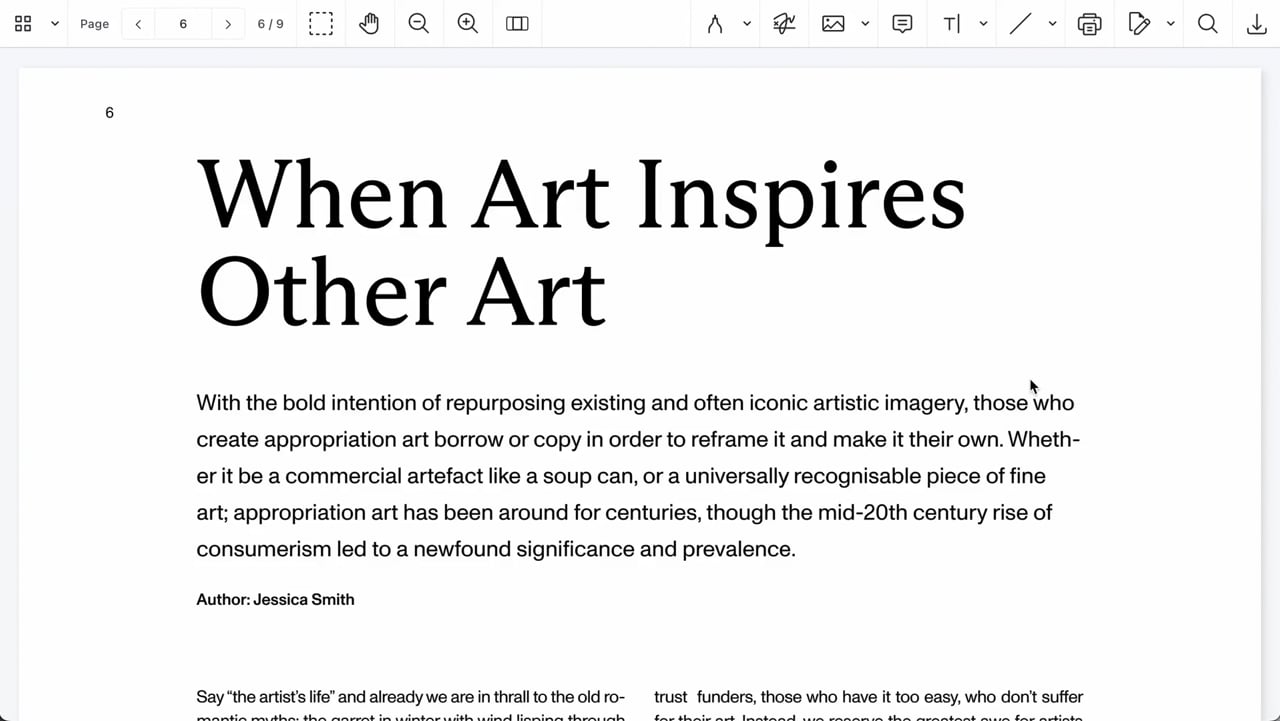Select the text annotation tool
This screenshot has height=721, width=1280.
tap(951, 24)
